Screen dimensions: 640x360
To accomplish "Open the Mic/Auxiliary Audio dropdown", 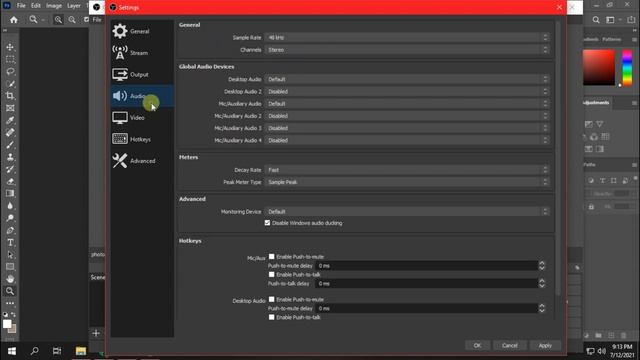I will [407, 104].
